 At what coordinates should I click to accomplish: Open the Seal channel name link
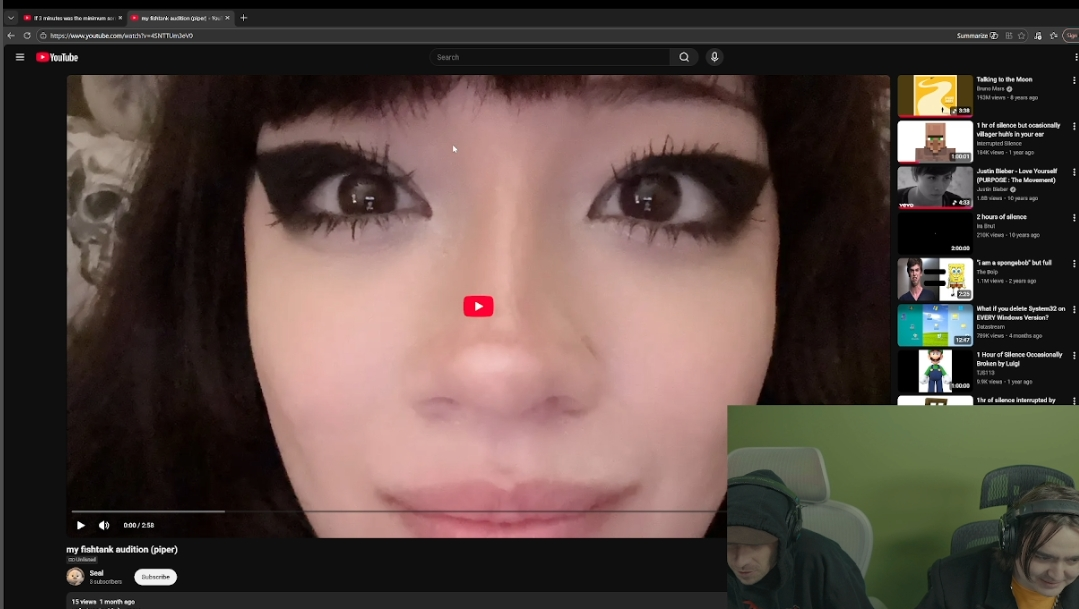96,573
